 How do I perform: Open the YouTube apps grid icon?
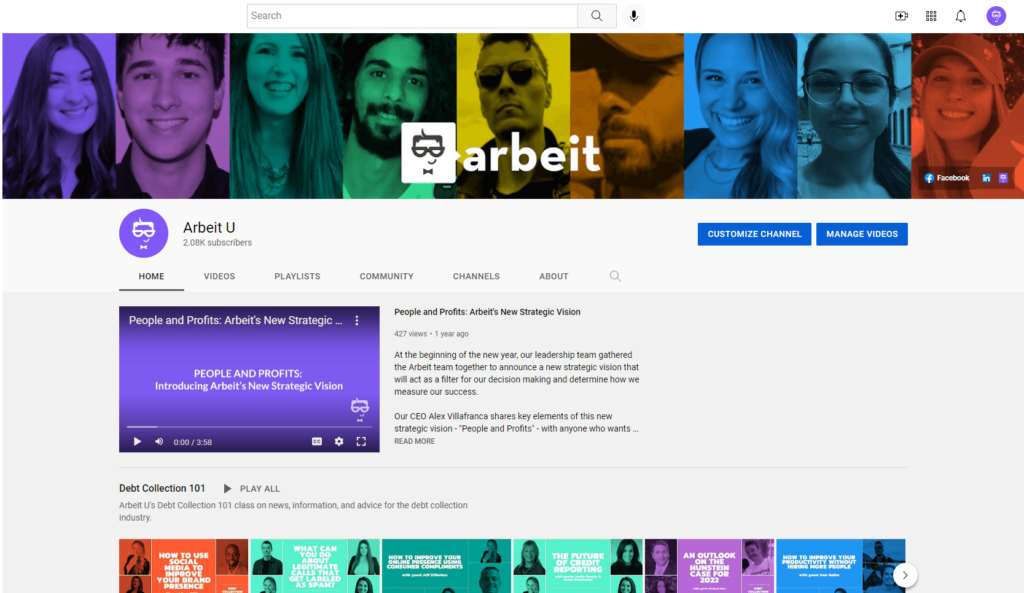[931, 16]
